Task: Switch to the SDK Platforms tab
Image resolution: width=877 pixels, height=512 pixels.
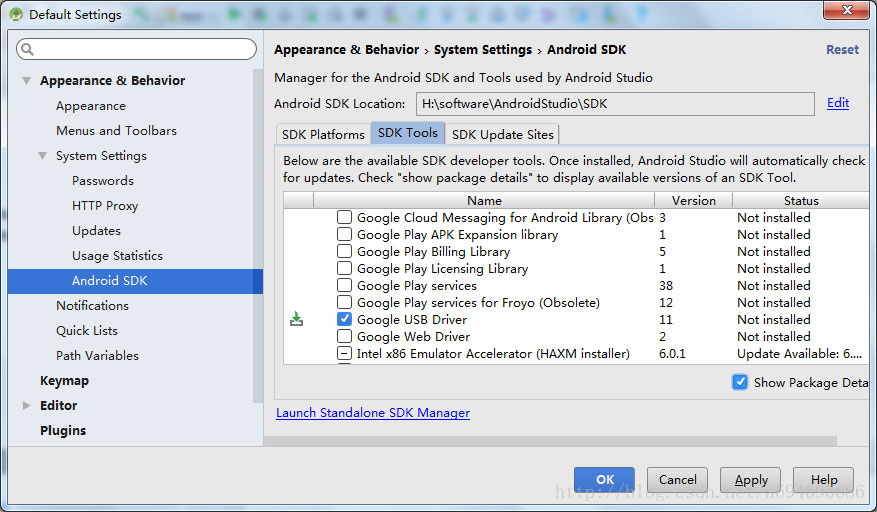Action: click(323, 134)
